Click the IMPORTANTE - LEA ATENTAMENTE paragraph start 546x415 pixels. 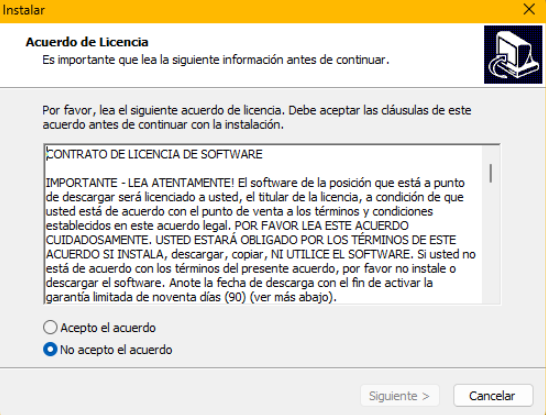pos(140,183)
